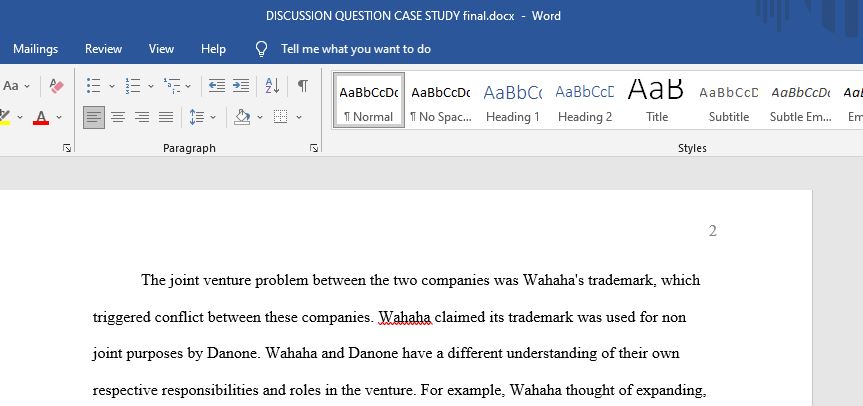This screenshot has height=406, width=863.
Task: Open the View tab
Action: [161, 49]
